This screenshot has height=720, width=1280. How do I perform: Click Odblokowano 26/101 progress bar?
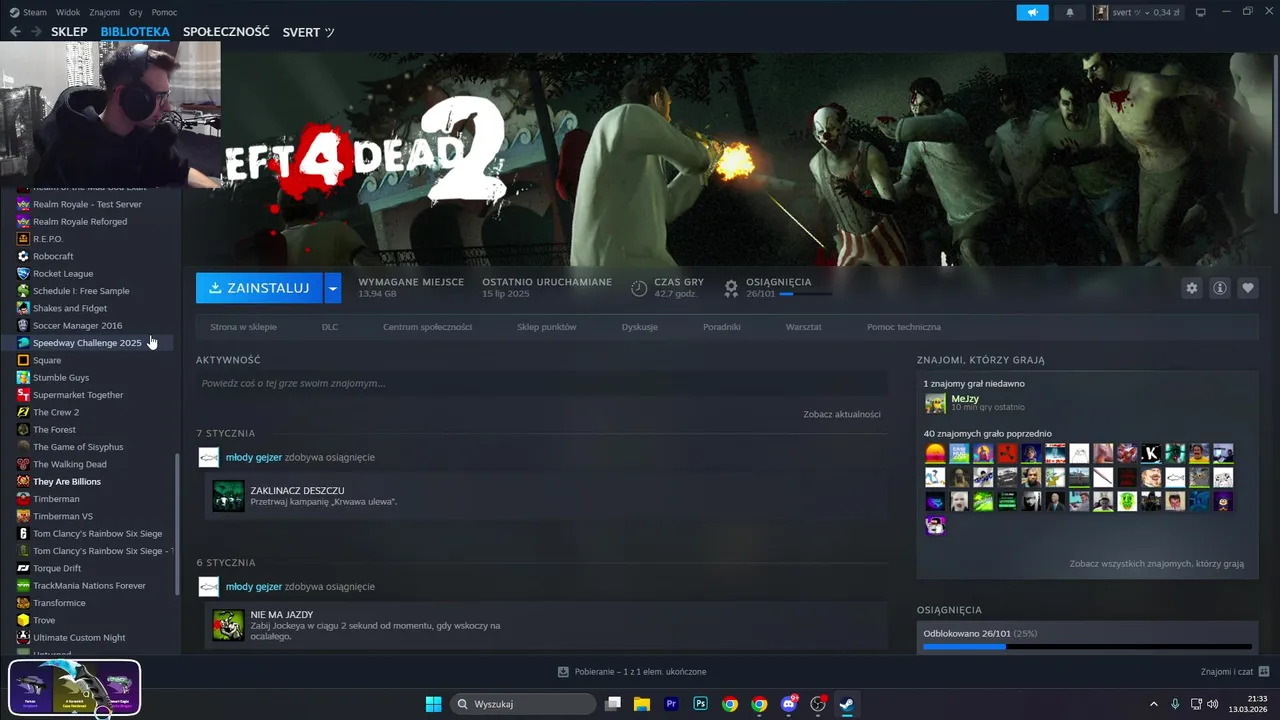pyautogui.click(x=1087, y=647)
